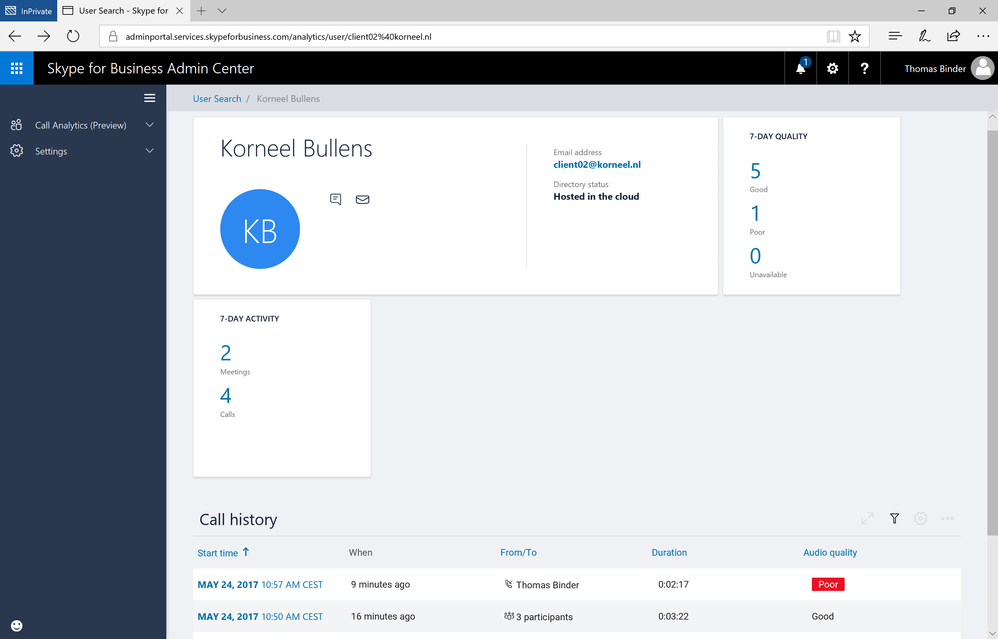Sort by Start time column header
The height and width of the screenshot is (639, 998).
218,553
